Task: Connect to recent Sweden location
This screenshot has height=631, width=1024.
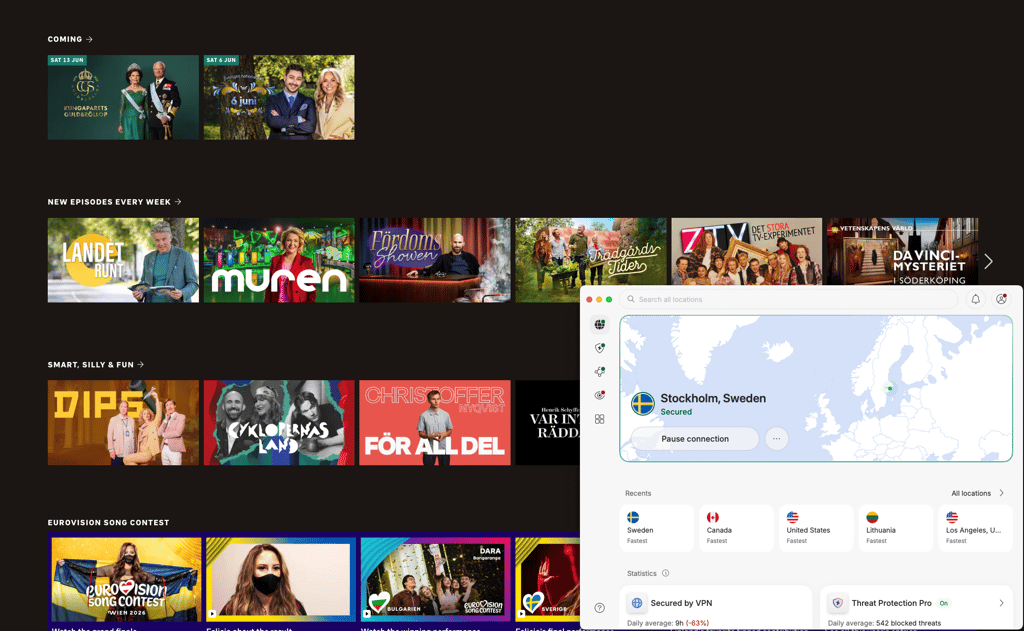Action: click(656, 528)
